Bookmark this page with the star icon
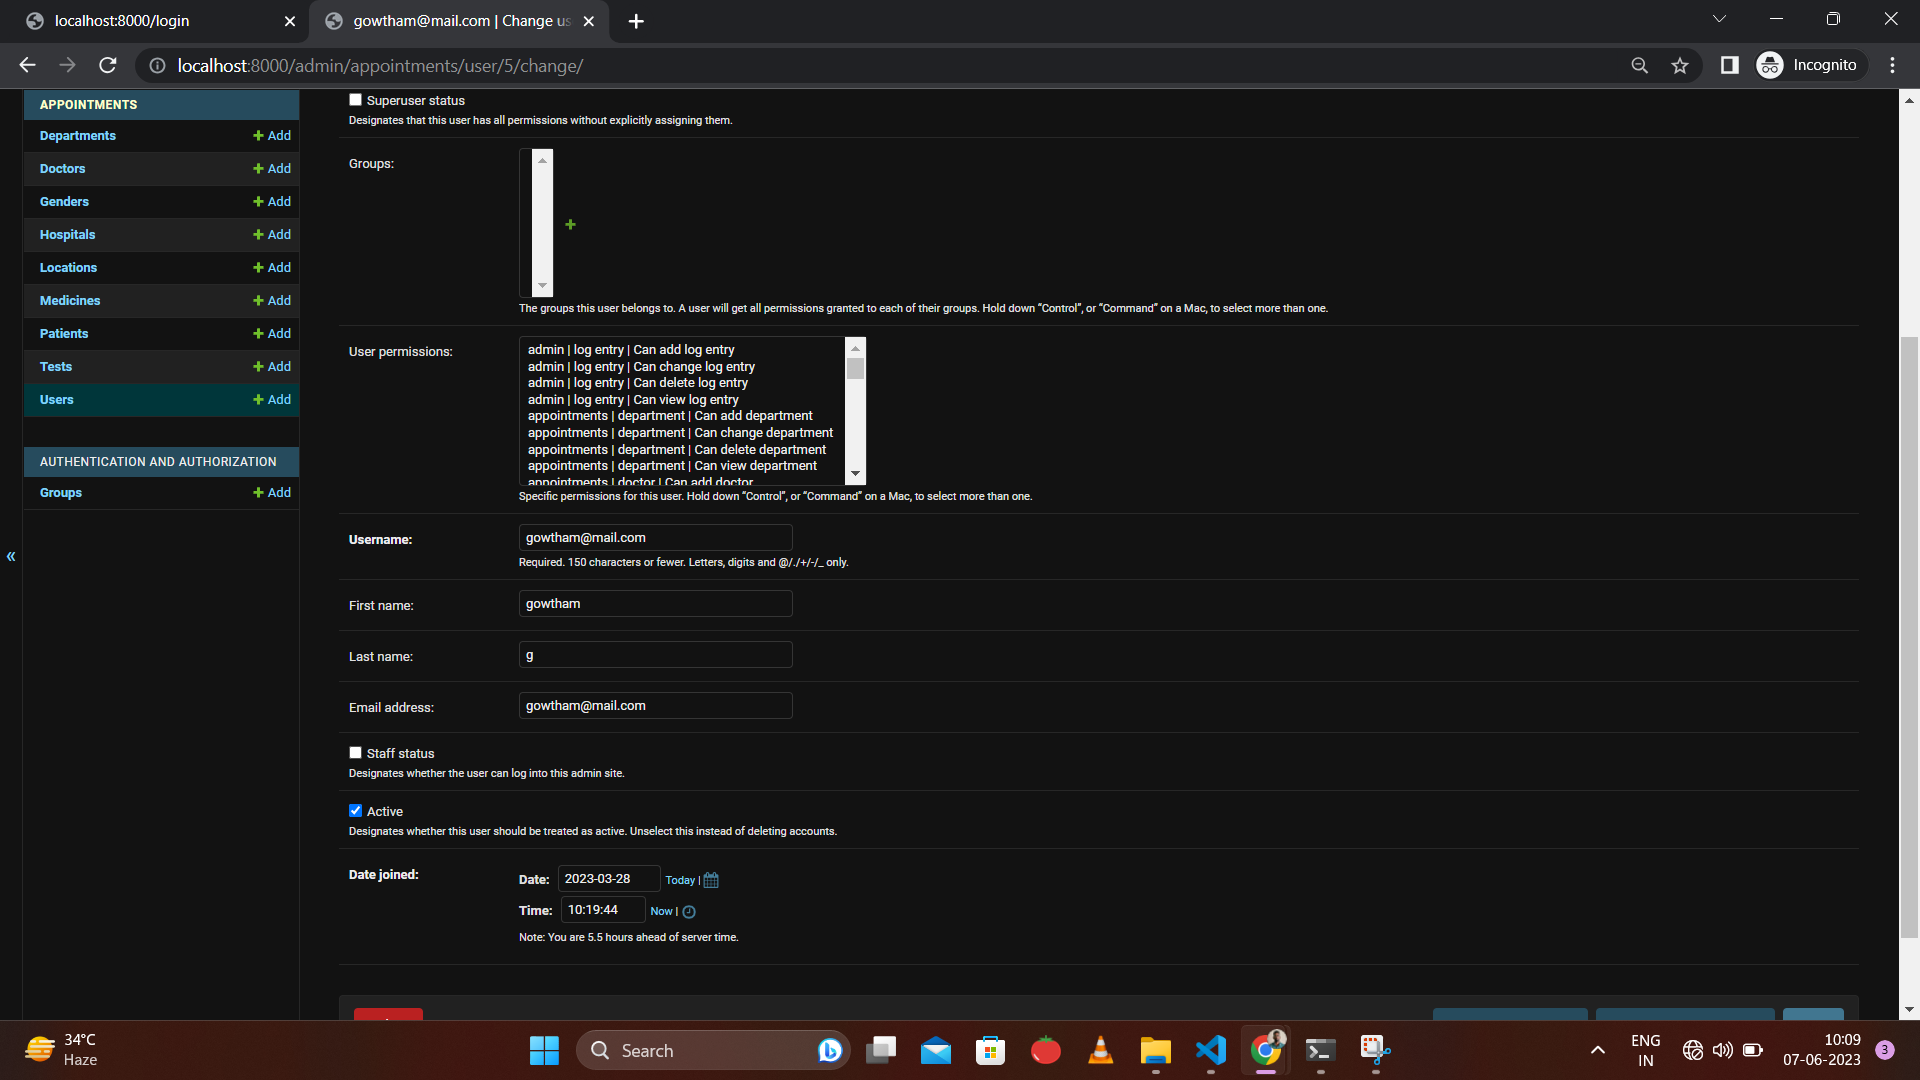Image resolution: width=1920 pixels, height=1080 pixels. 1680,66
